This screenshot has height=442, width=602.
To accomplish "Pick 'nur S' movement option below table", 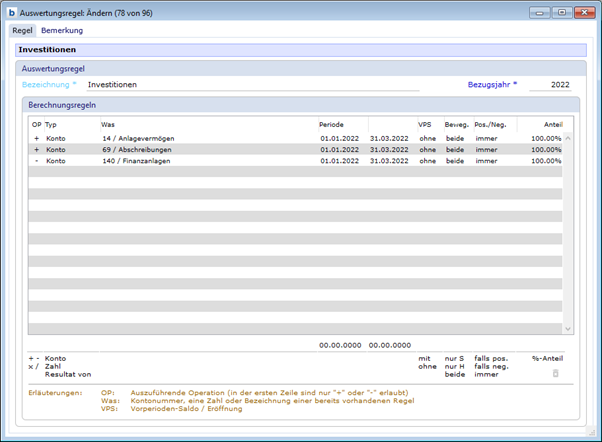I will pyautogui.click(x=456, y=357).
